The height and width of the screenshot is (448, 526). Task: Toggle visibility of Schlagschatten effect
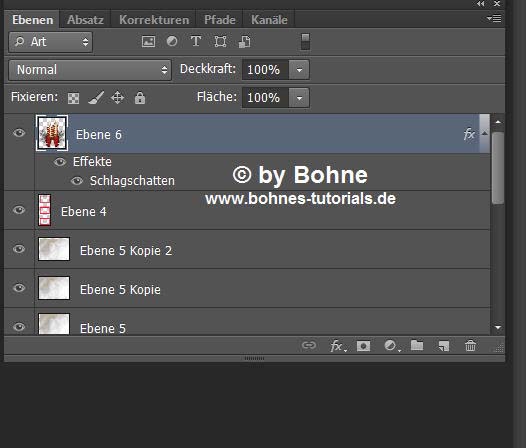[x=77, y=181]
